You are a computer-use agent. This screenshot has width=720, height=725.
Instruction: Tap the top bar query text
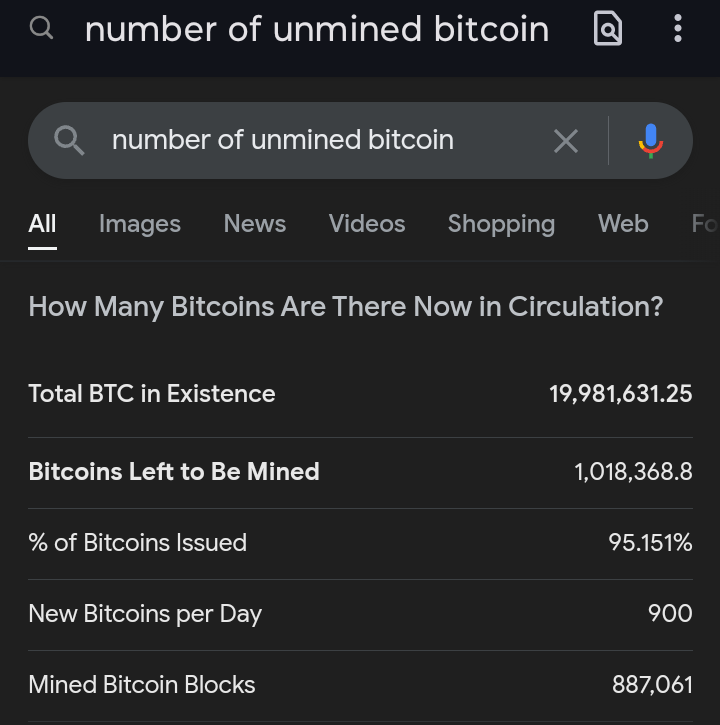click(316, 29)
